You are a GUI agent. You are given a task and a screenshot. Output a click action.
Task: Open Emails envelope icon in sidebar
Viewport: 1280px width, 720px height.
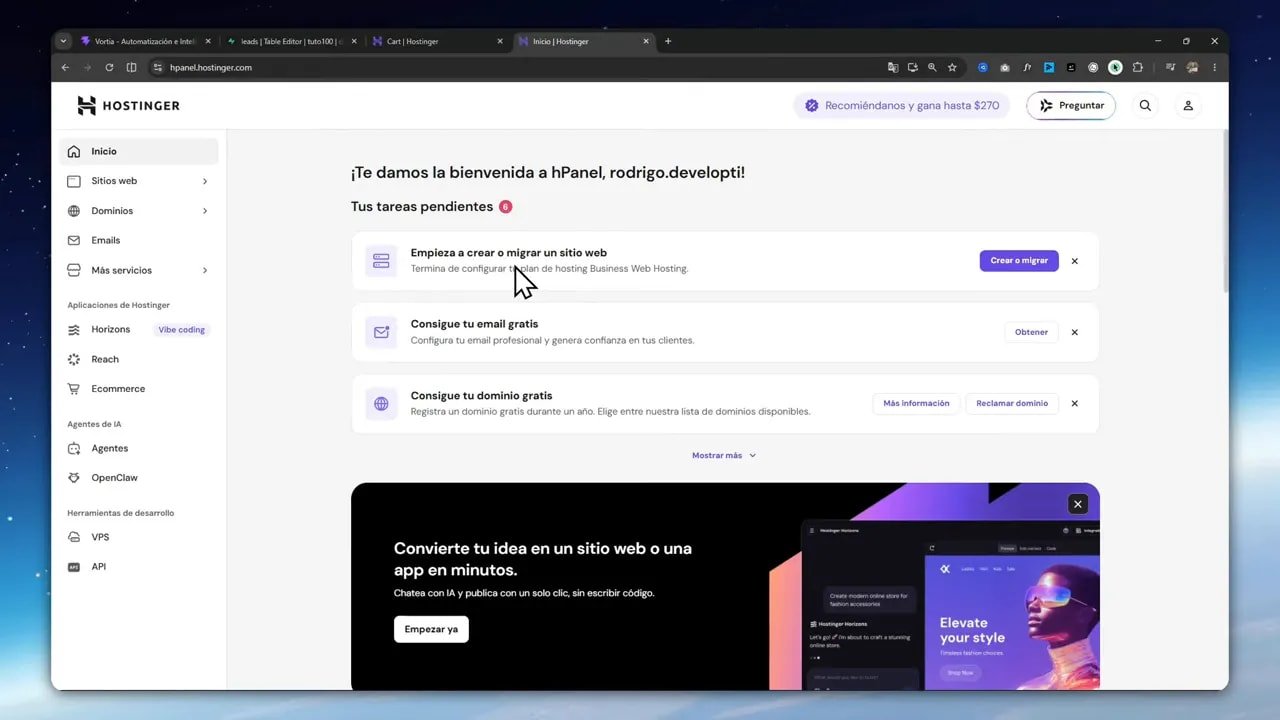[74, 240]
